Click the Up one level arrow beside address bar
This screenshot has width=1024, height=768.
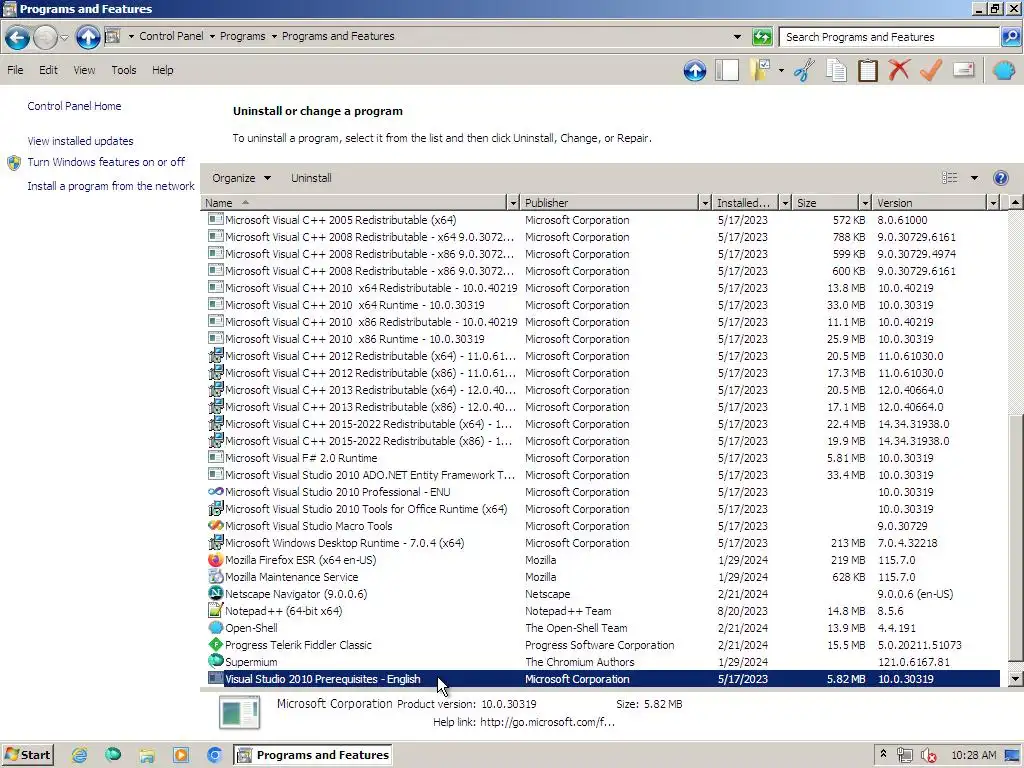pos(88,37)
